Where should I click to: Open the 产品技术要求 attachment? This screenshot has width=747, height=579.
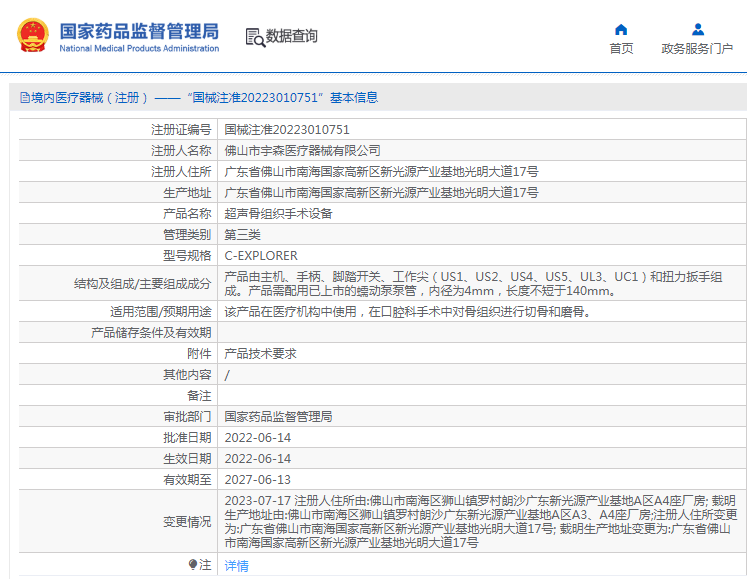pyautogui.click(x=260, y=353)
